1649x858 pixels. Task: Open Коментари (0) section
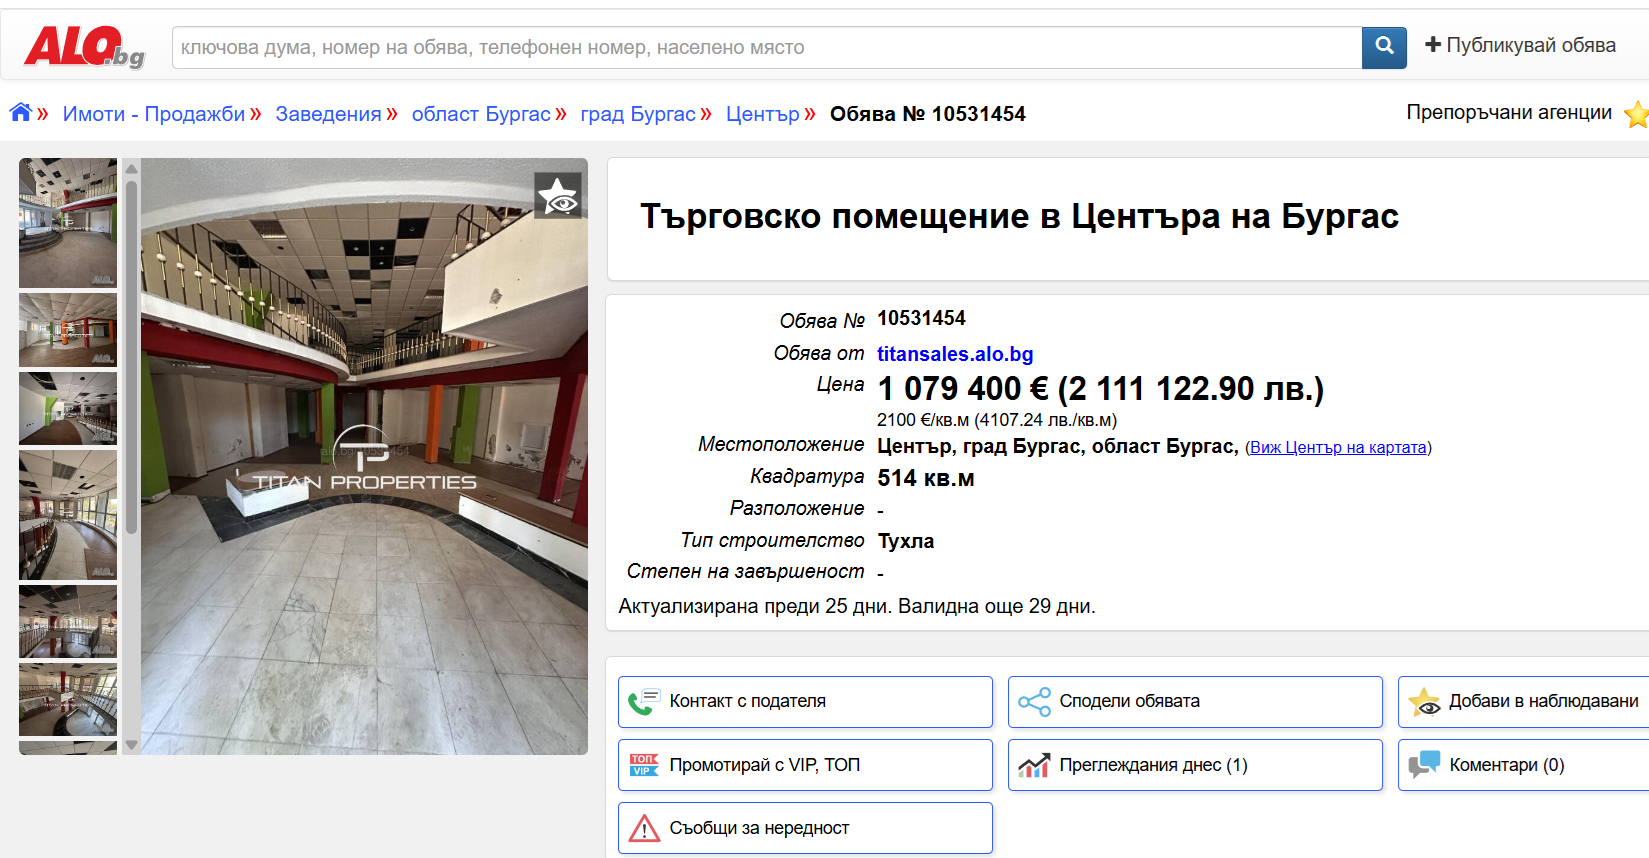[1523, 765]
